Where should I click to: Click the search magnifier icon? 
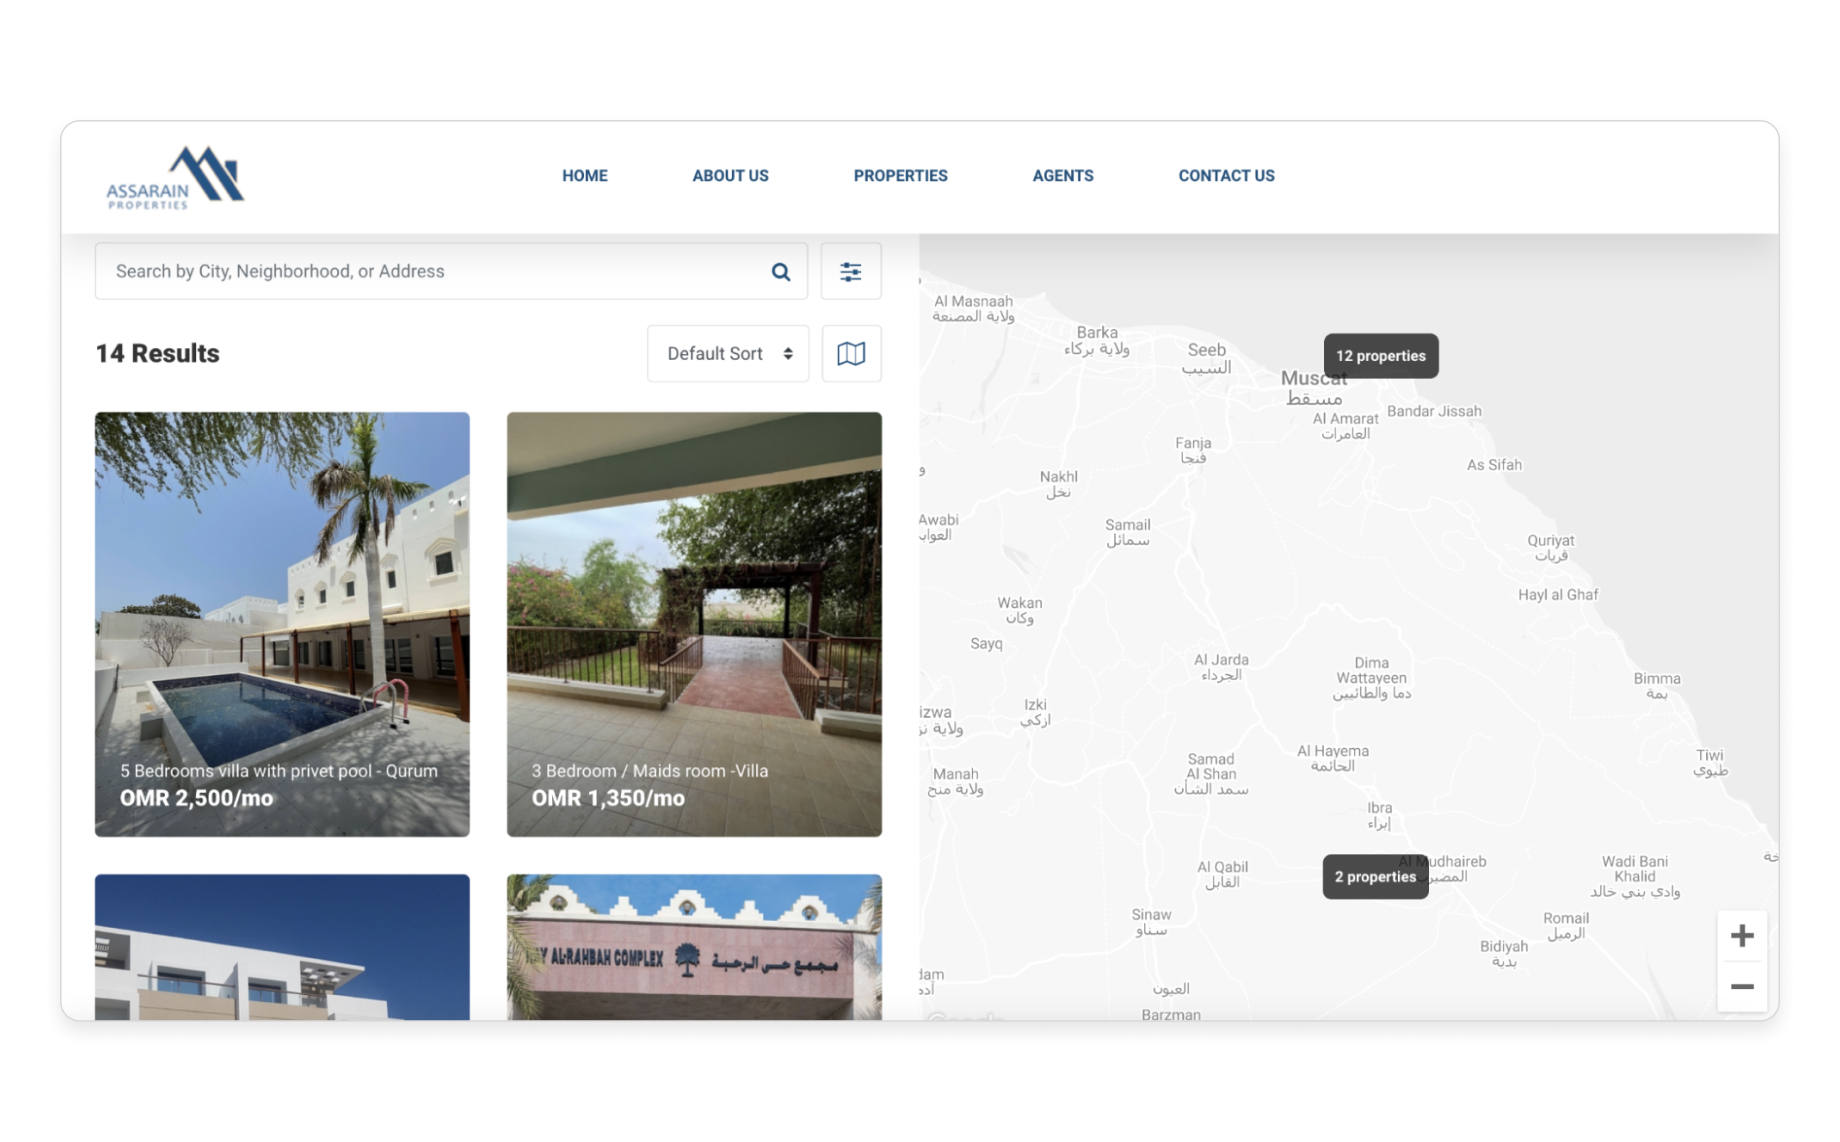point(780,272)
